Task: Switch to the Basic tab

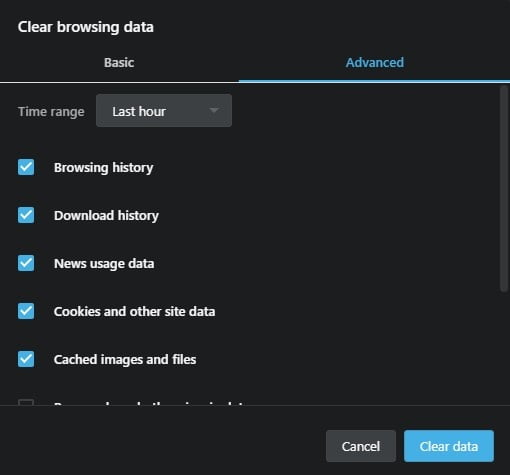Action: coord(119,63)
